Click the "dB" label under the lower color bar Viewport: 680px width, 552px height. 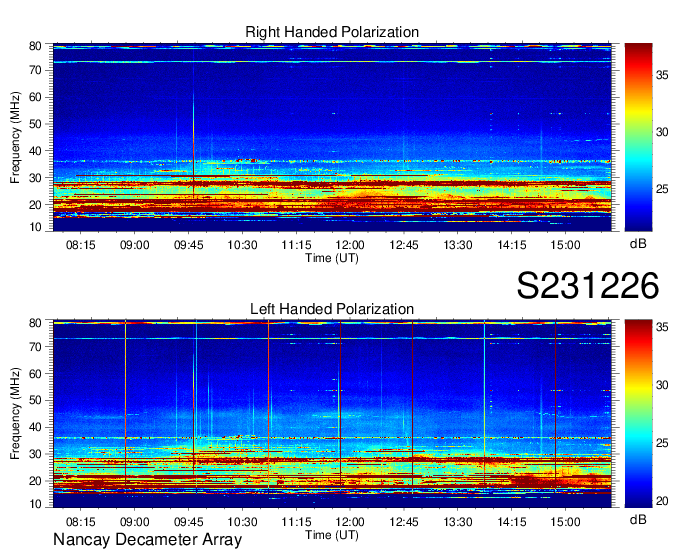(638, 520)
